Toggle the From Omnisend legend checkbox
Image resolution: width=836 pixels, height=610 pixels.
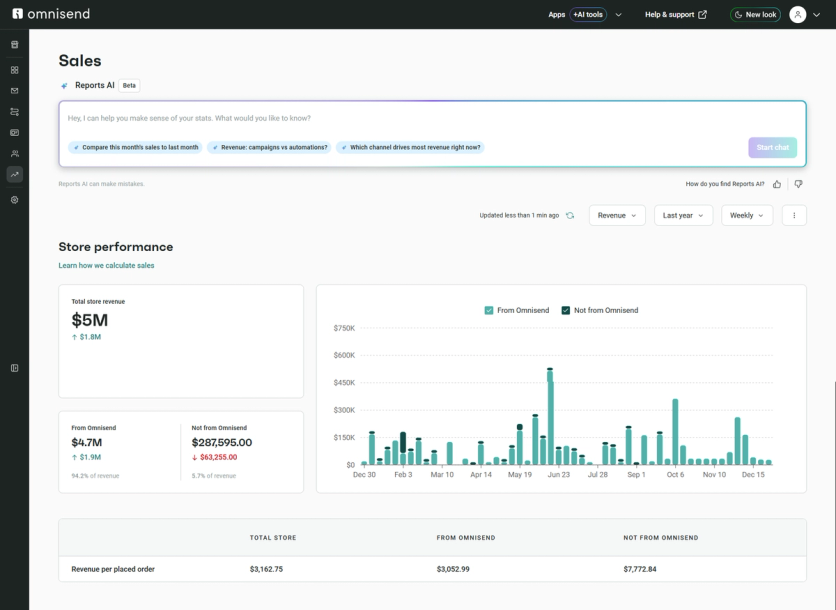point(488,310)
